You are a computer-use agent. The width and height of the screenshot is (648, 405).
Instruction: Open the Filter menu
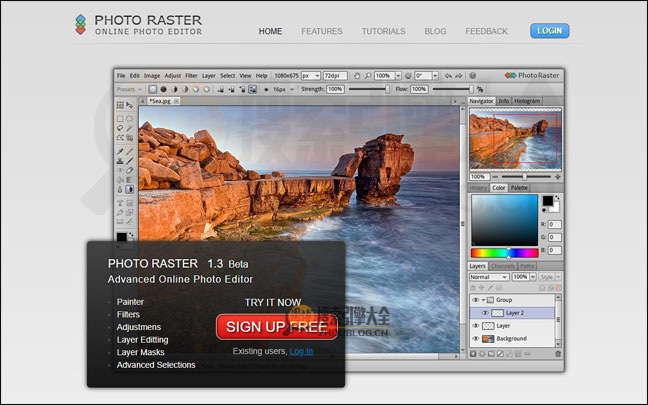(191, 76)
